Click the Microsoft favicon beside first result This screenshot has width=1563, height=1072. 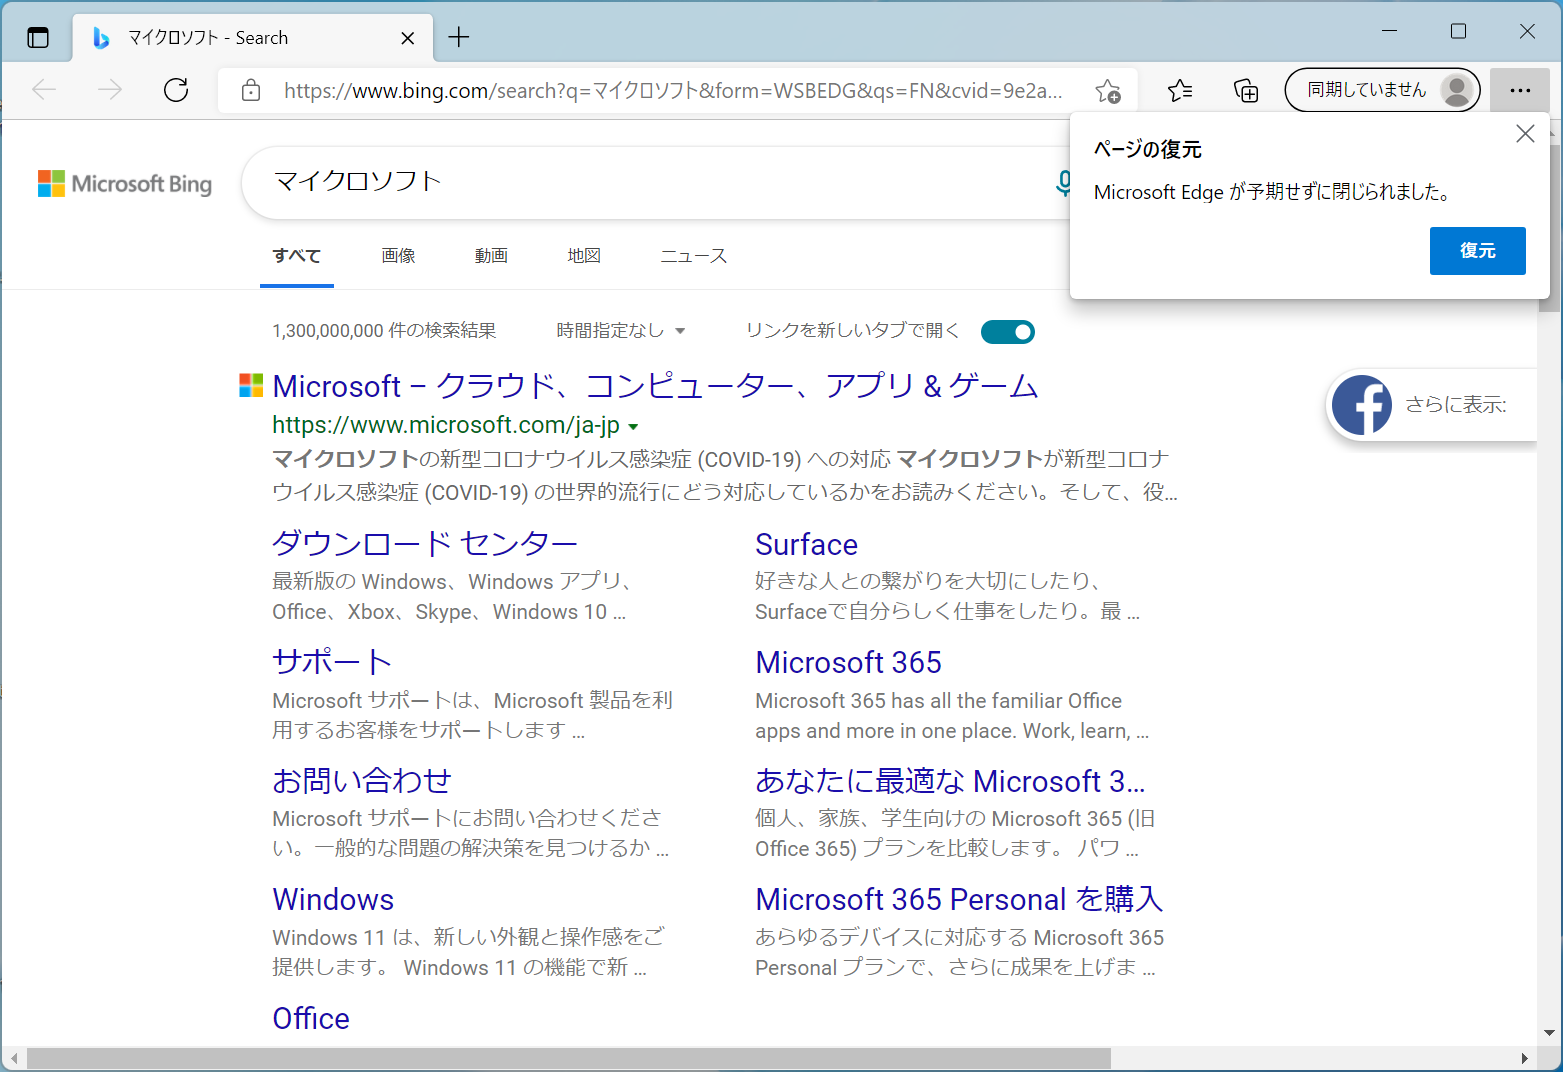[251, 385]
